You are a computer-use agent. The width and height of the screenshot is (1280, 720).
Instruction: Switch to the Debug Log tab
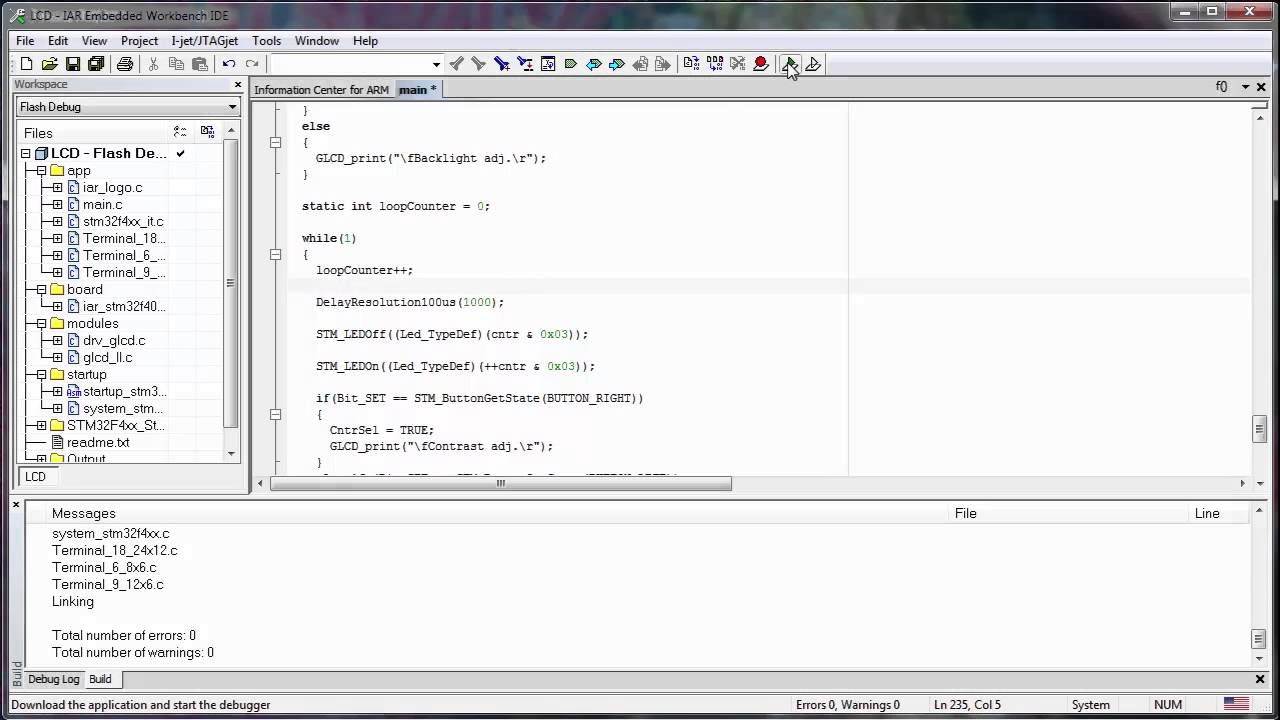53,679
